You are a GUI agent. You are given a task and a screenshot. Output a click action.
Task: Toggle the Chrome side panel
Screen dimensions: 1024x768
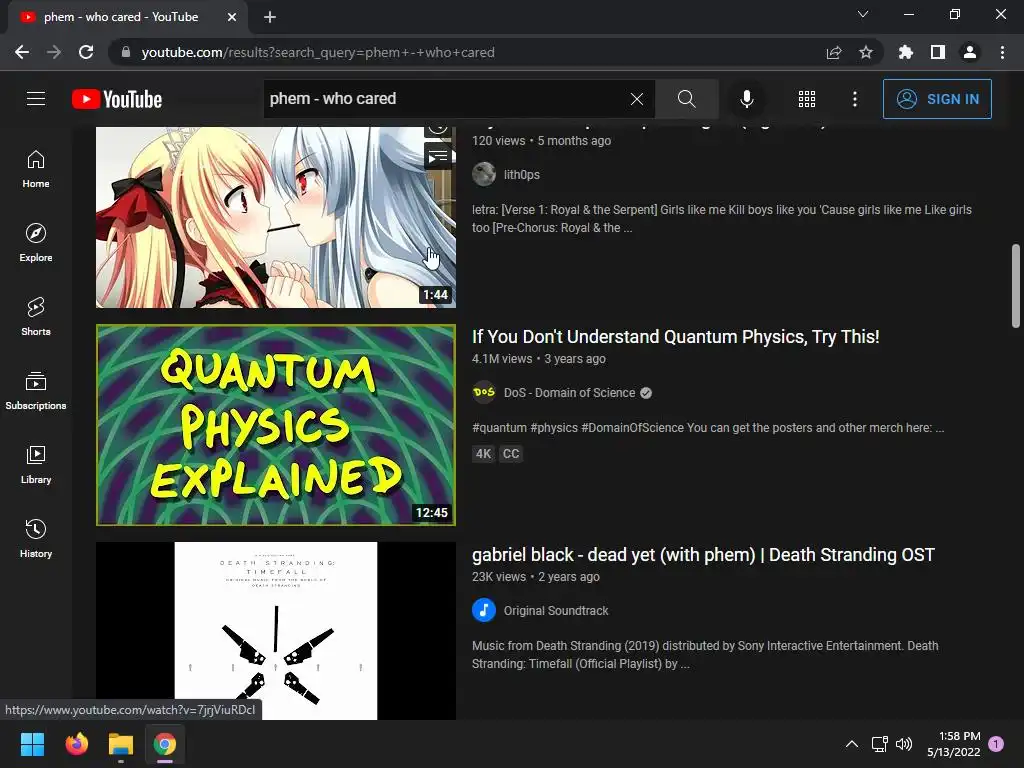coord(938,52)
